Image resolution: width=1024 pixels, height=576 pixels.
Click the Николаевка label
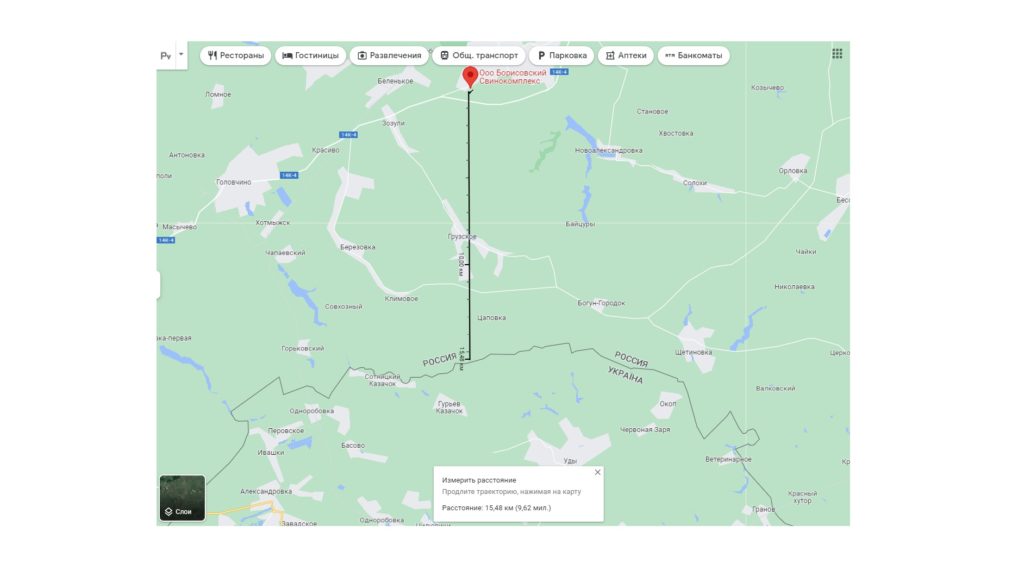(x=794, y=287)
